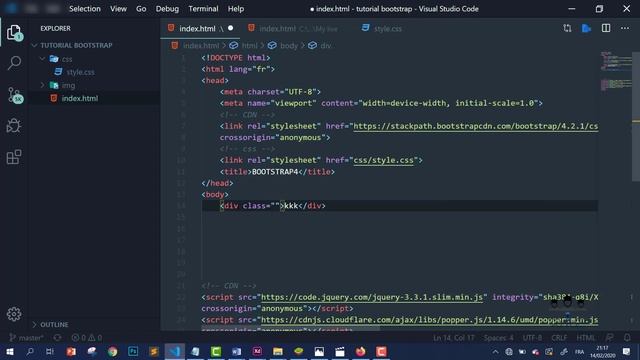Open File Explorer from the taskbar
The width and height of the screenshot is (640, 360).
[278, 351]
